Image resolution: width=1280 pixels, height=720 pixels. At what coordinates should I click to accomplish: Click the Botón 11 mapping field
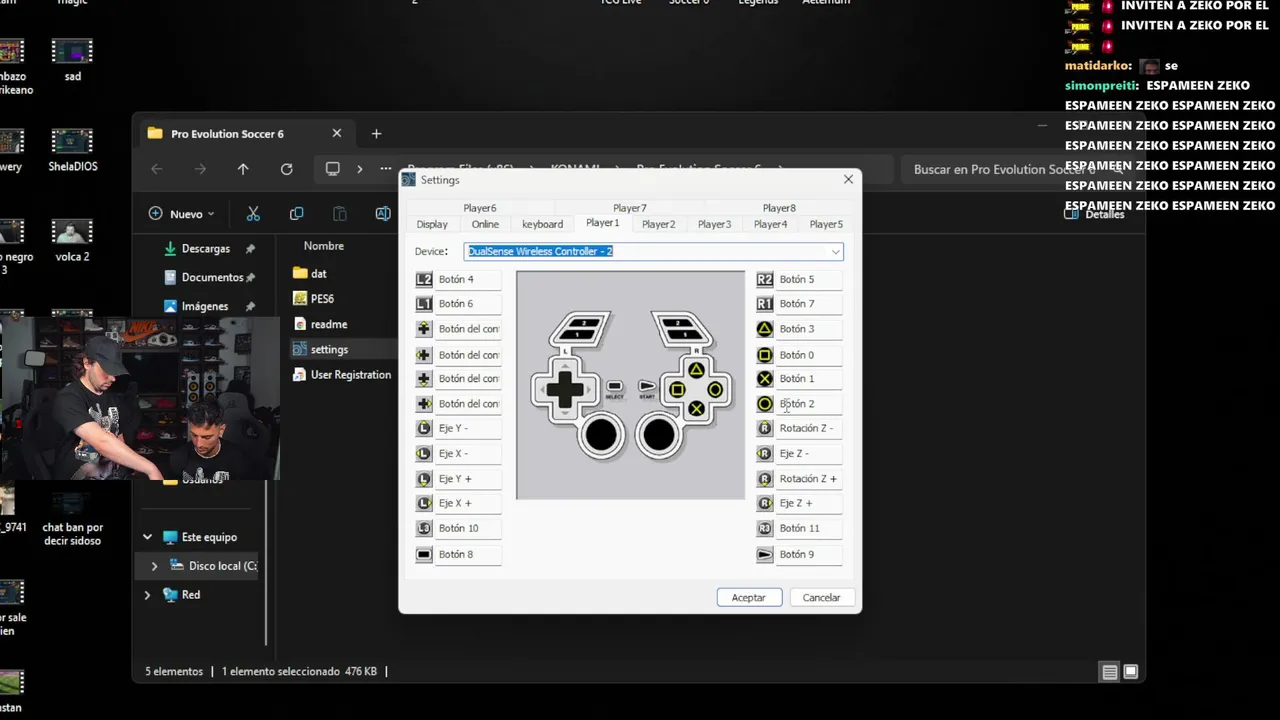[x=809, y=528]
